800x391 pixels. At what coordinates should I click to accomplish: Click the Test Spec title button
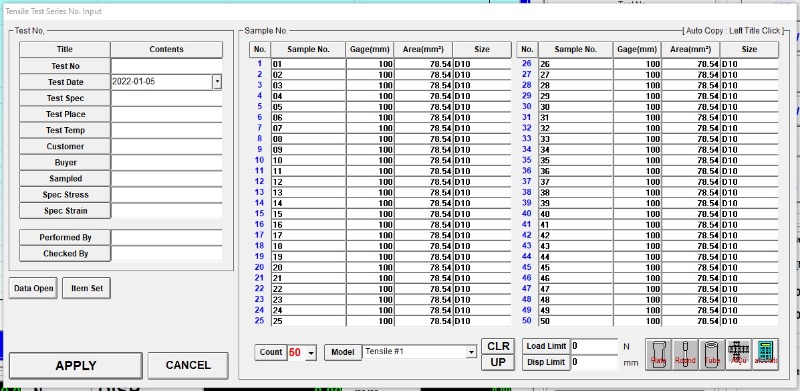(x=65, y=98)
